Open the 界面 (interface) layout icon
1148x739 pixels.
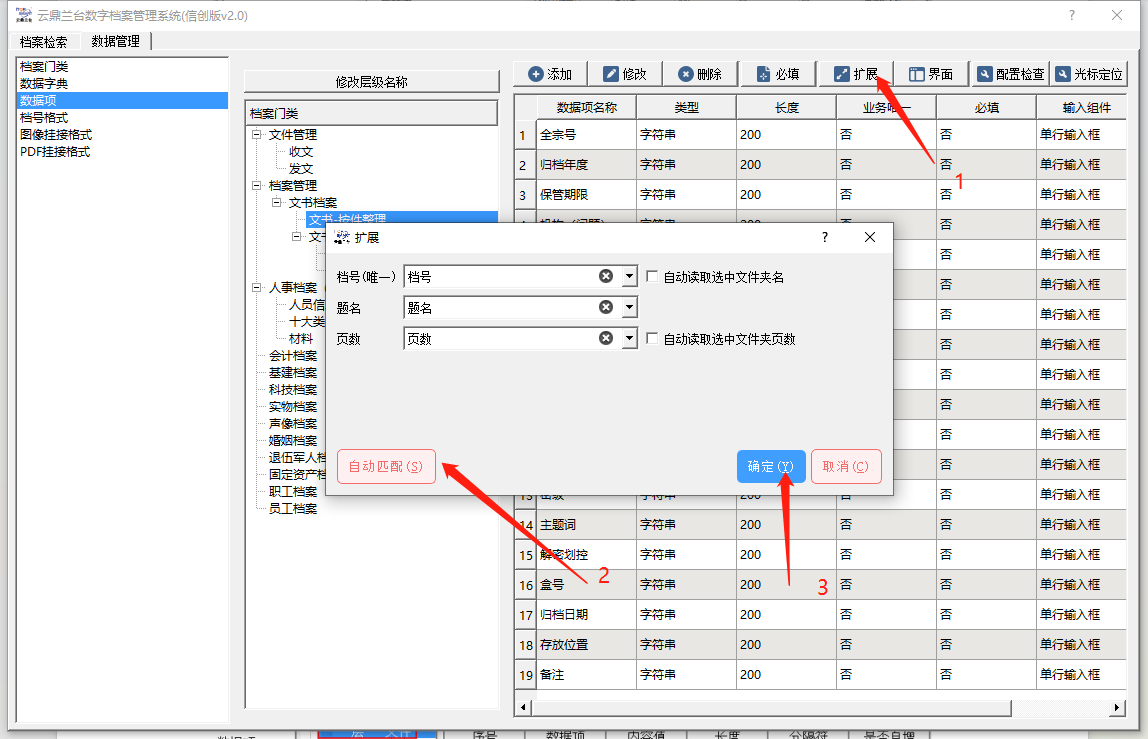(x=916, y=74)
